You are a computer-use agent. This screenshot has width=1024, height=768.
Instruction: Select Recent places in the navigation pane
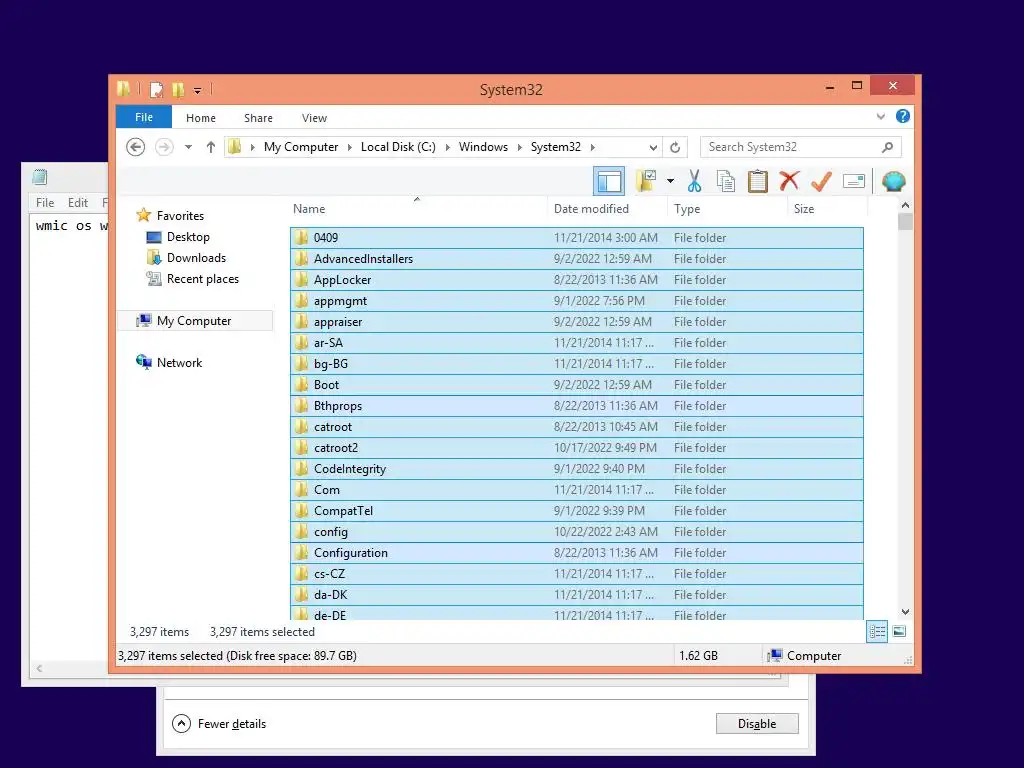193,279
